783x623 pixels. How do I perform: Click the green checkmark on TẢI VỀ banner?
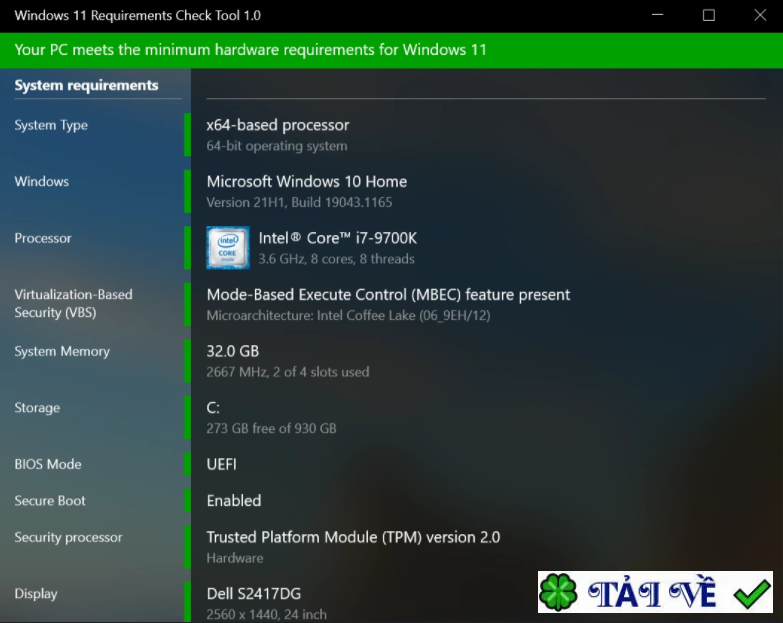(x=752, y=594)
